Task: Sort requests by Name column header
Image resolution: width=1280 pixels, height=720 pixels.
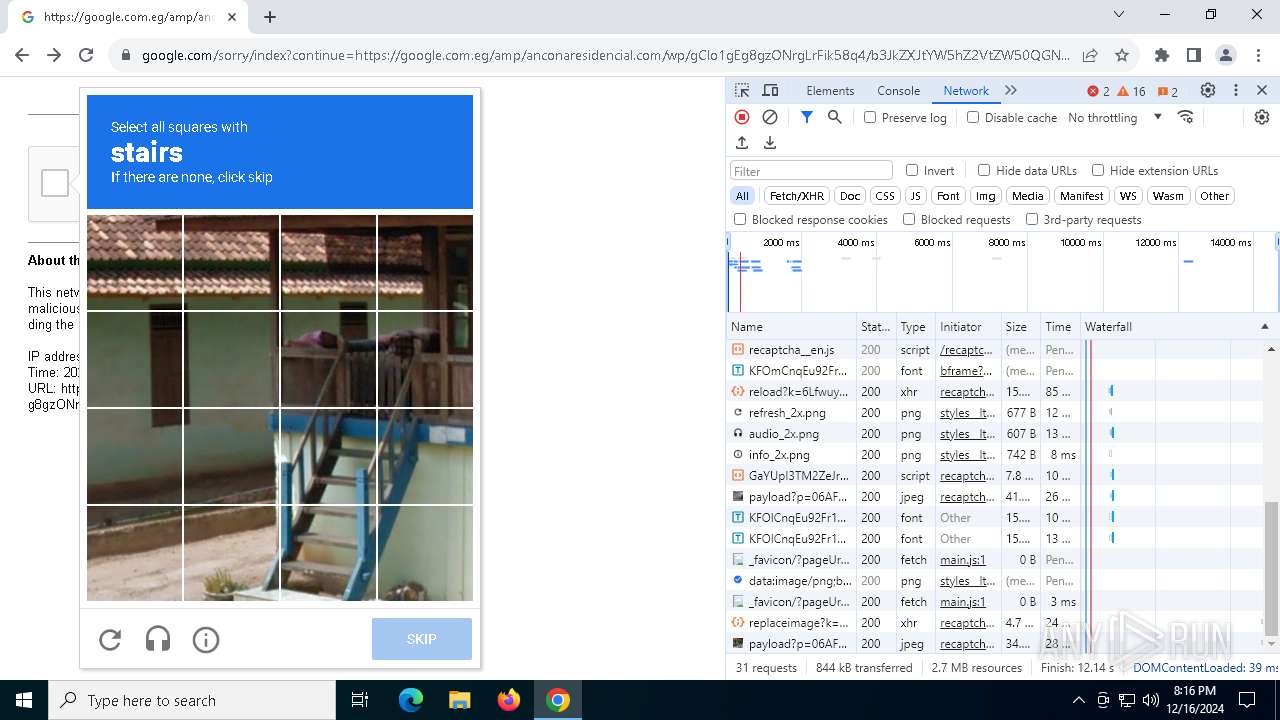Action: point(791,327)
